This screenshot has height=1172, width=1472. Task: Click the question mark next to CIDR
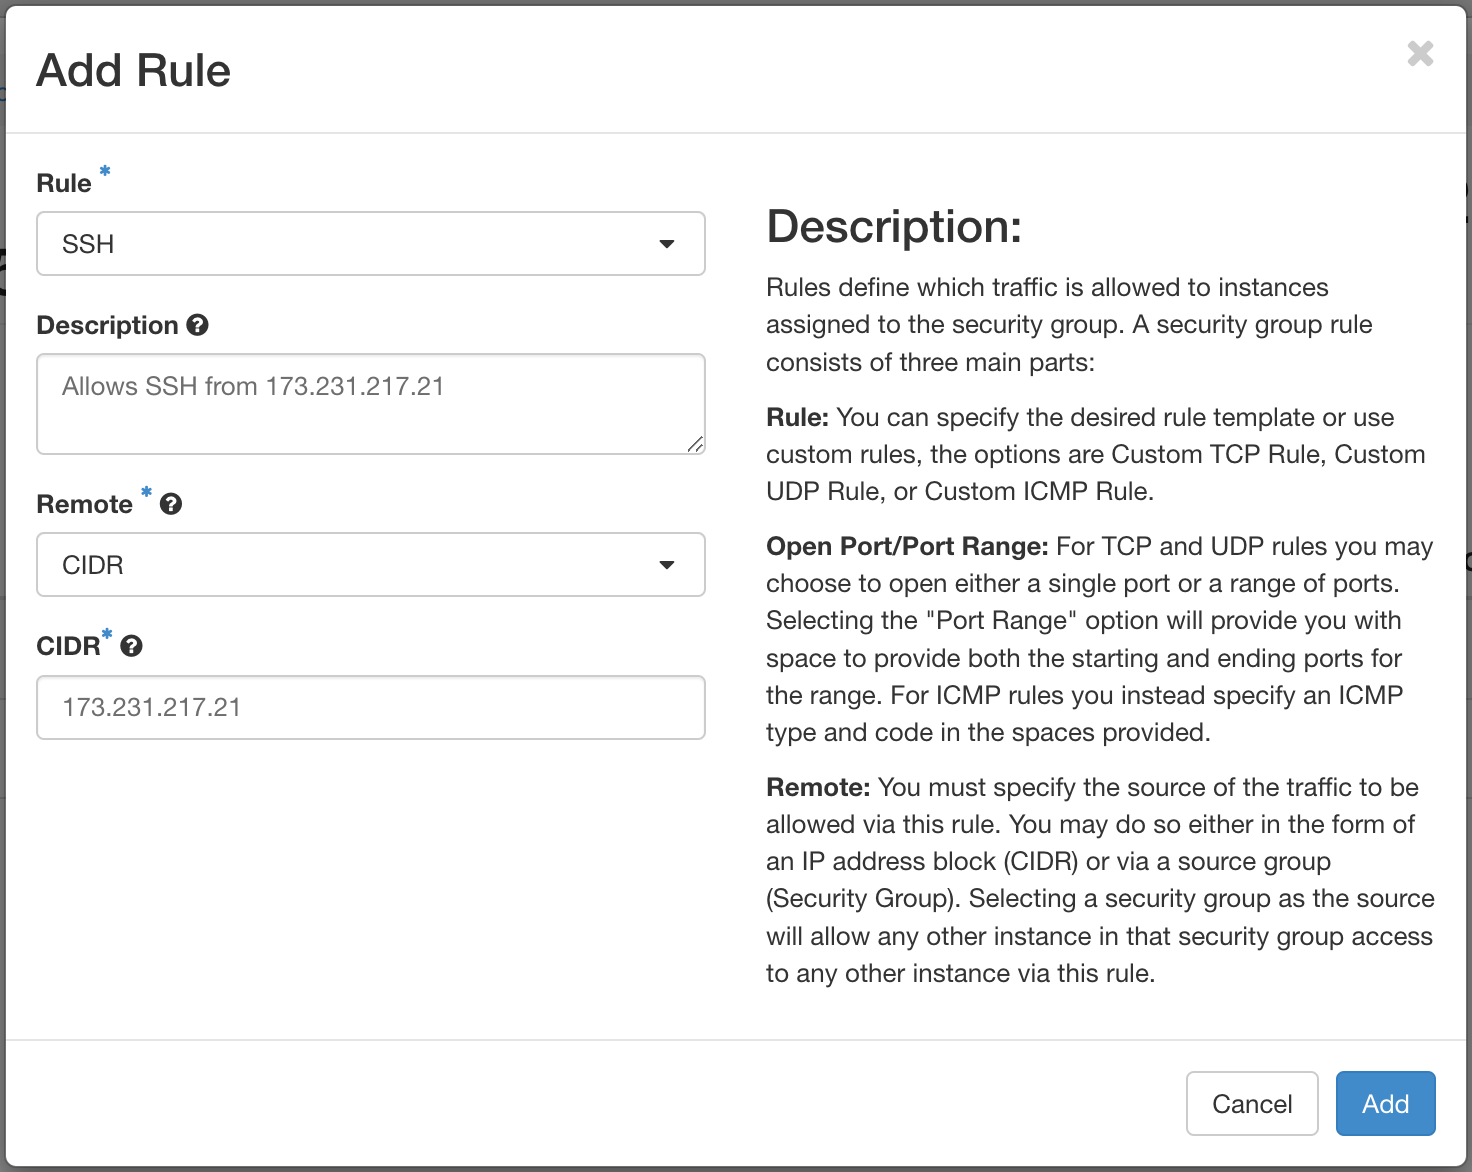131,646
